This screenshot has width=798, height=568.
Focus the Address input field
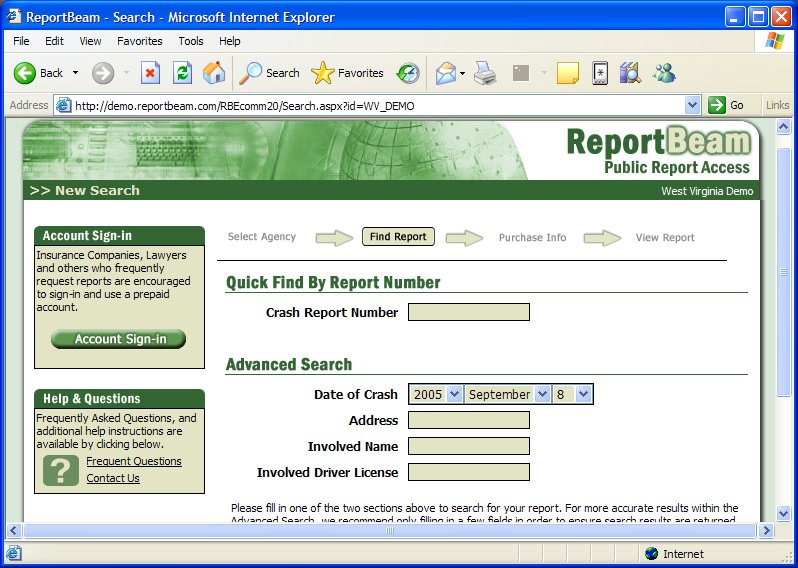tap(469, 420)
